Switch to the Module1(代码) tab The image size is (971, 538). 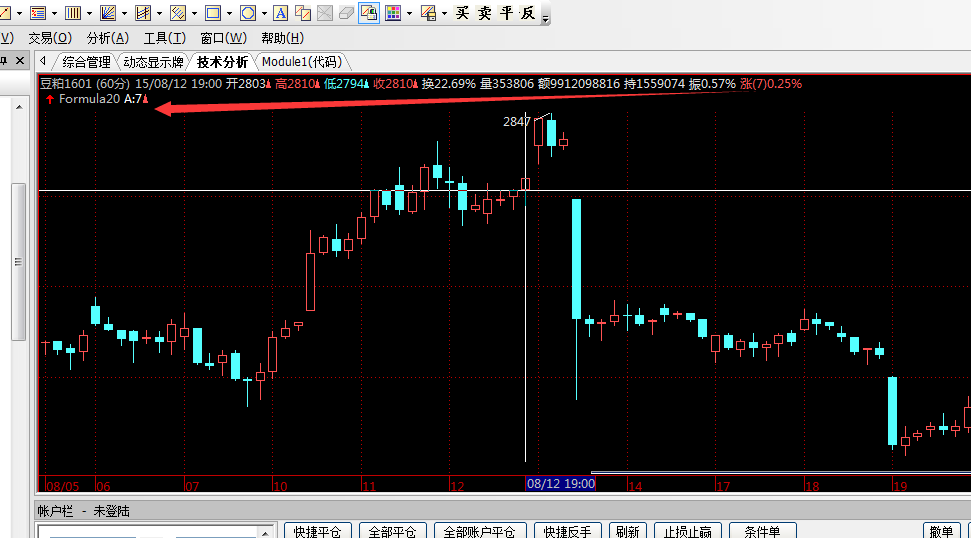click(x=301, y=62)
